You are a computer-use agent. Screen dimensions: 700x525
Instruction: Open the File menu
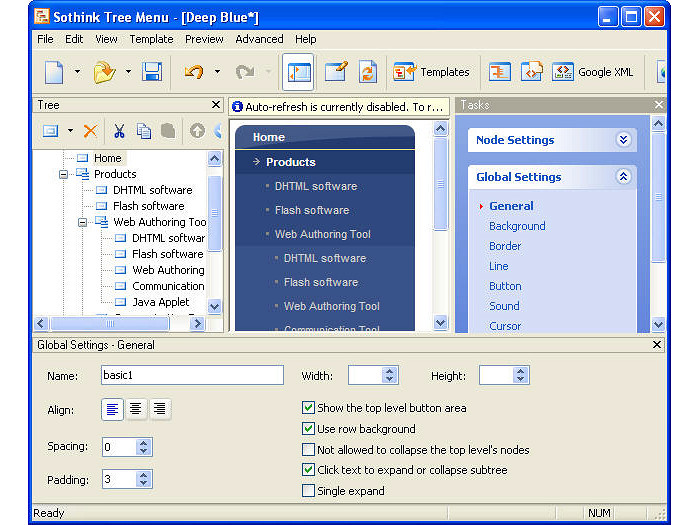coord(45,39)
